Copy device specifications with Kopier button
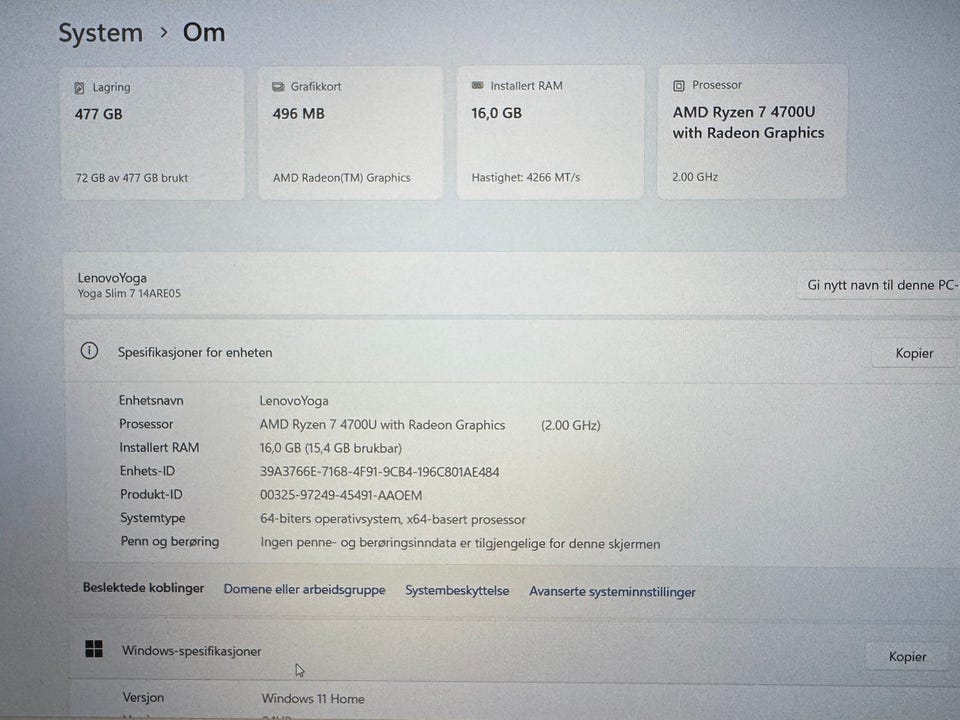The image size is (960, 720). point(914,353)
